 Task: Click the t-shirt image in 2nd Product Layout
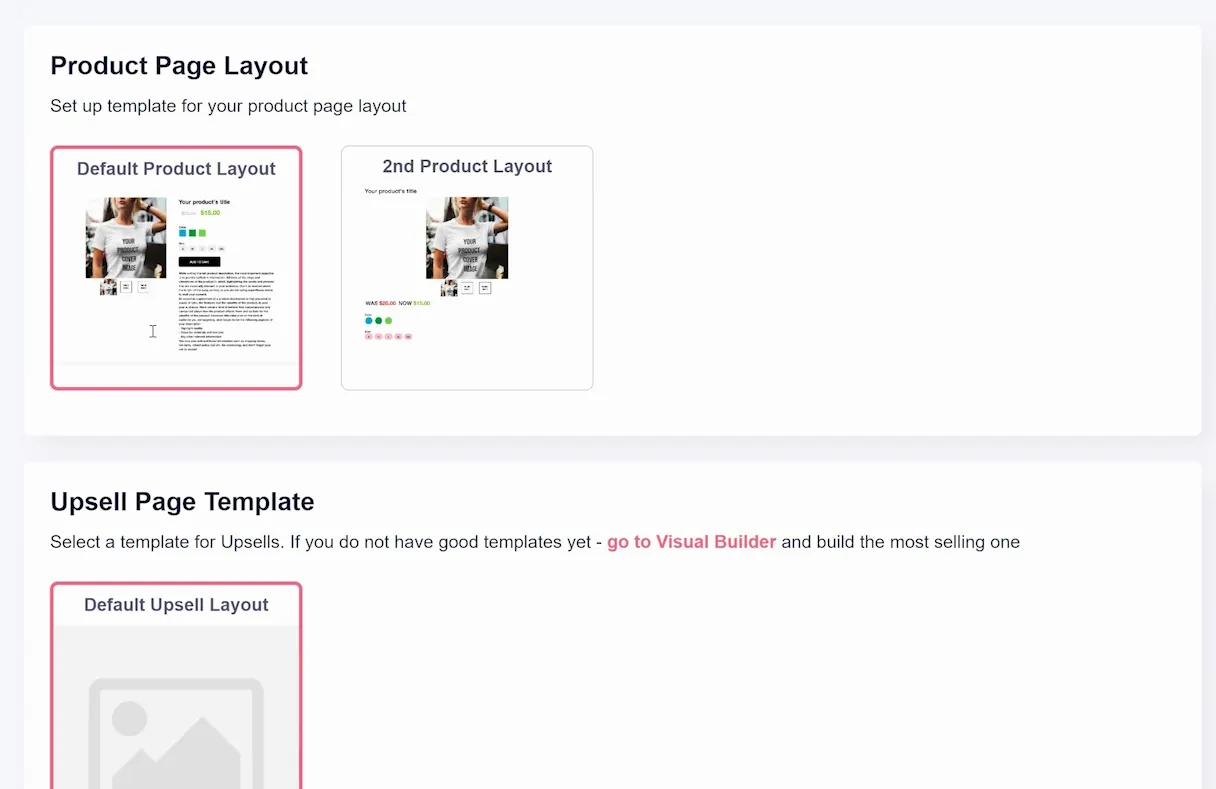click(x=467, y=238)
